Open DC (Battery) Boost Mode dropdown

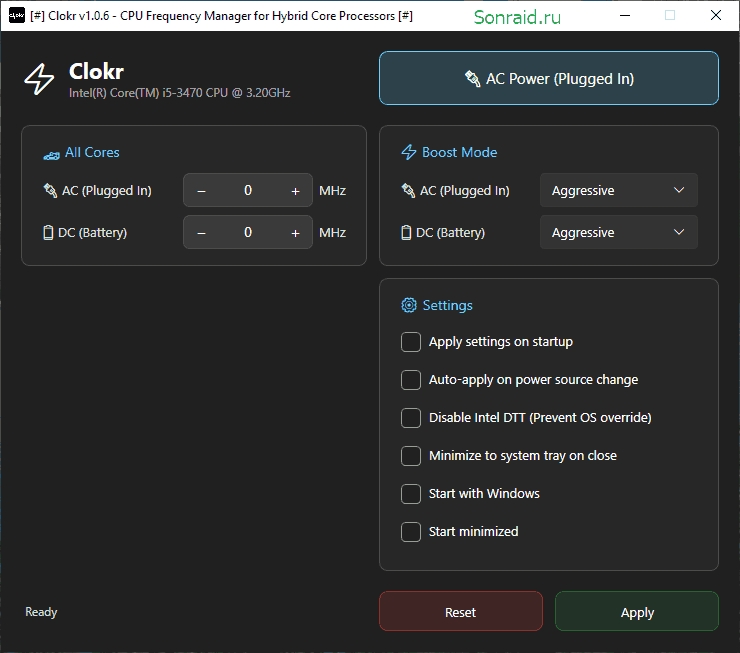[619, 232]
